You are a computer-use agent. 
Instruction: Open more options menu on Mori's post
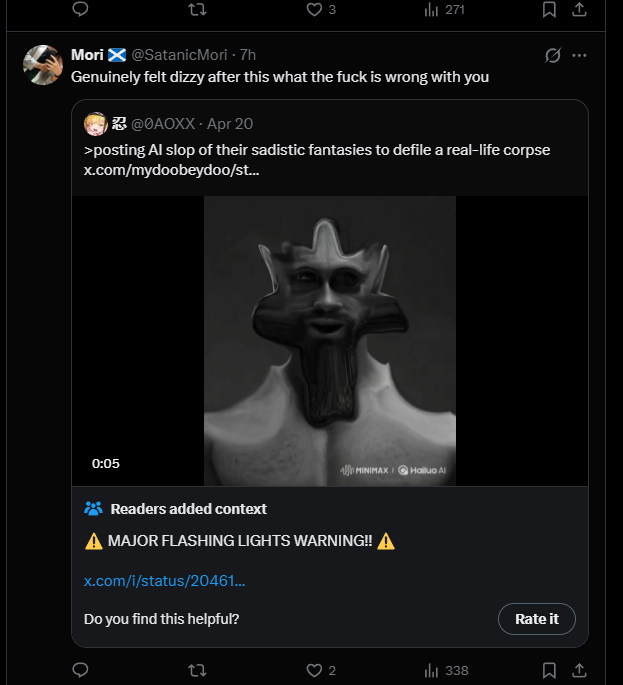click(580, 55)
